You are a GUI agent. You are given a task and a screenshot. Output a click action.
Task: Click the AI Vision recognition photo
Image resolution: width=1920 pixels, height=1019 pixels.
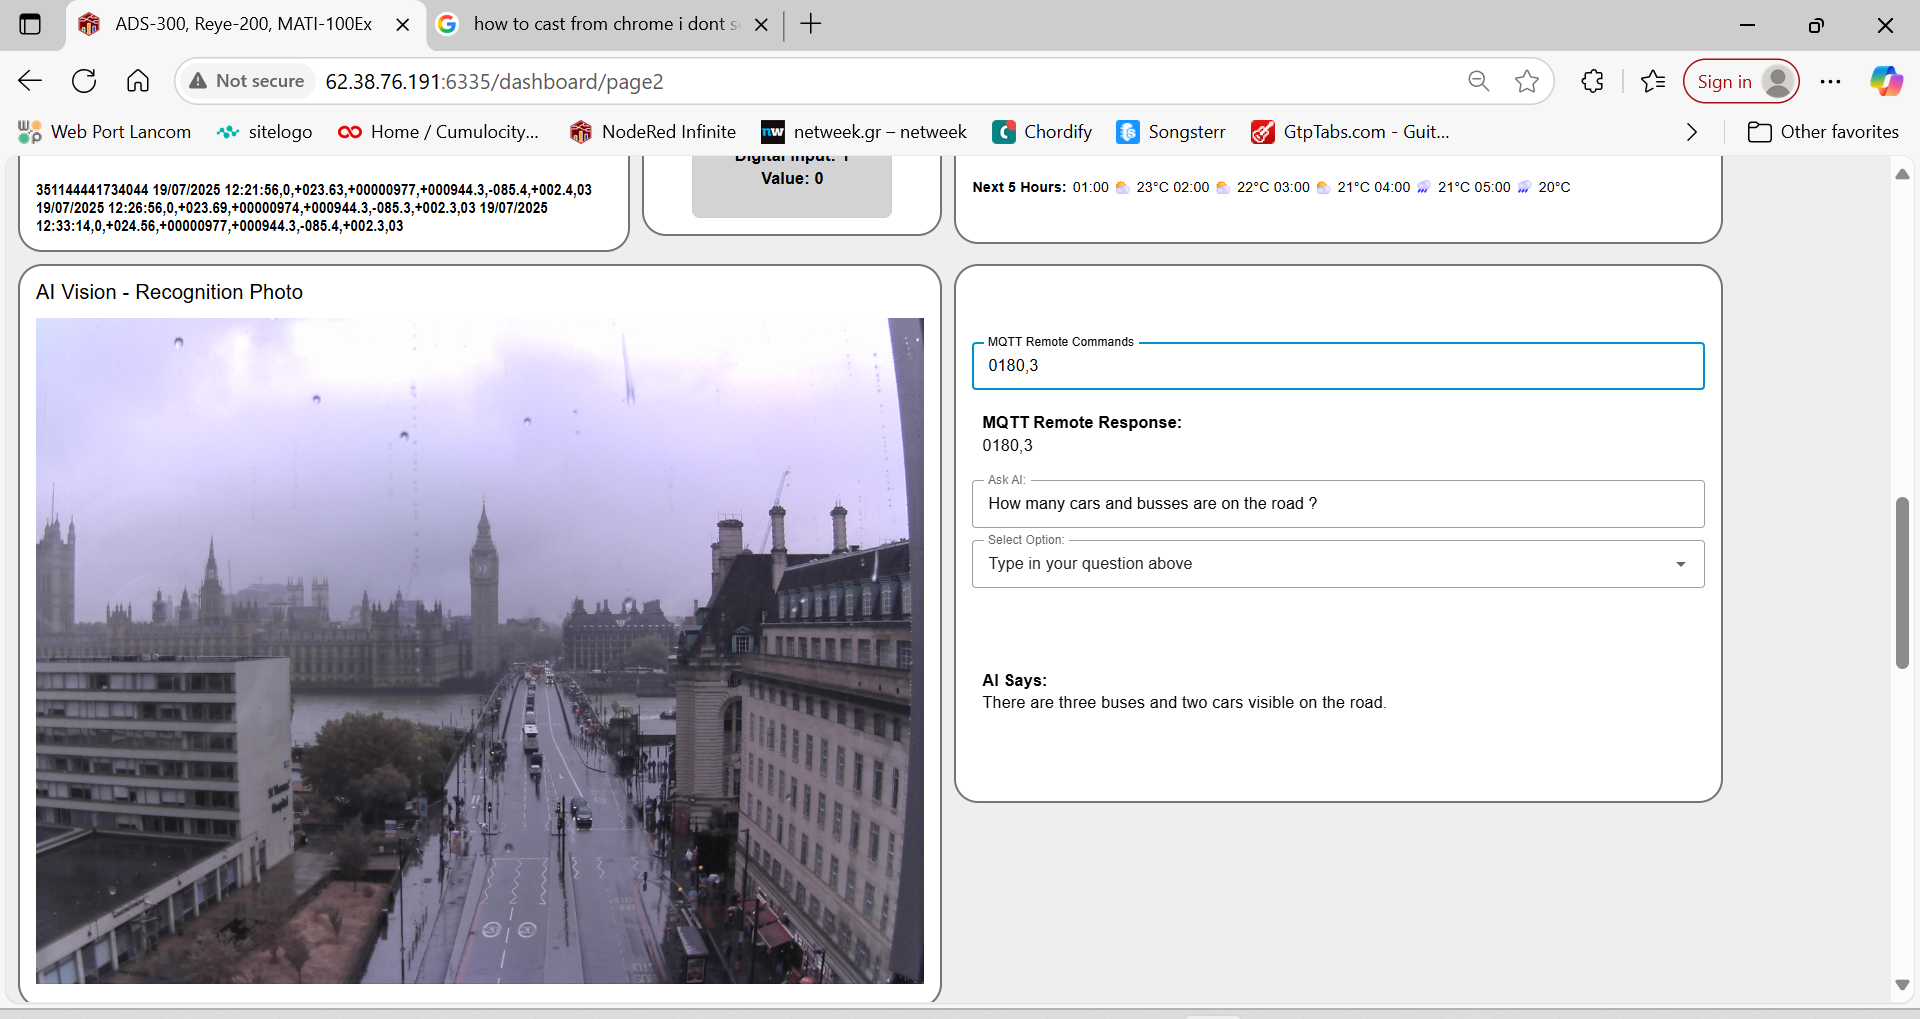pos(480,650)
